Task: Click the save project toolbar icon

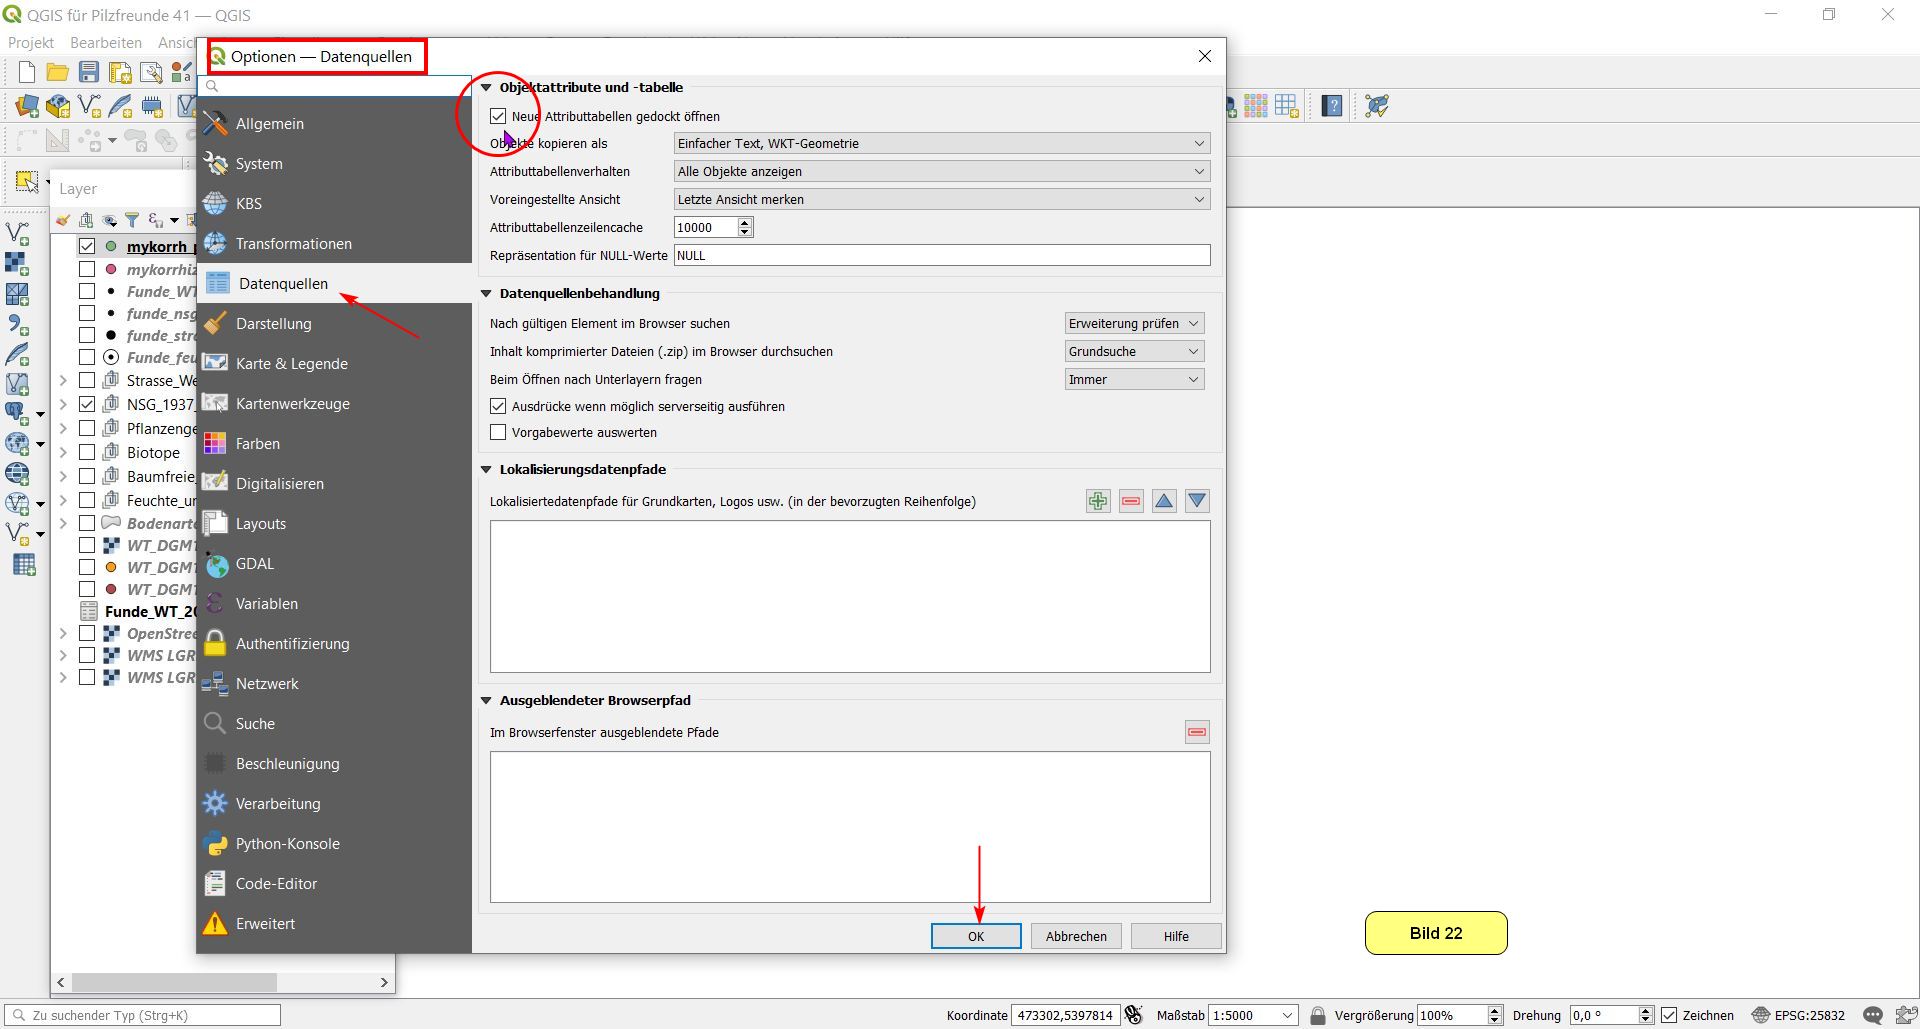Action: [x=89, y=72]
